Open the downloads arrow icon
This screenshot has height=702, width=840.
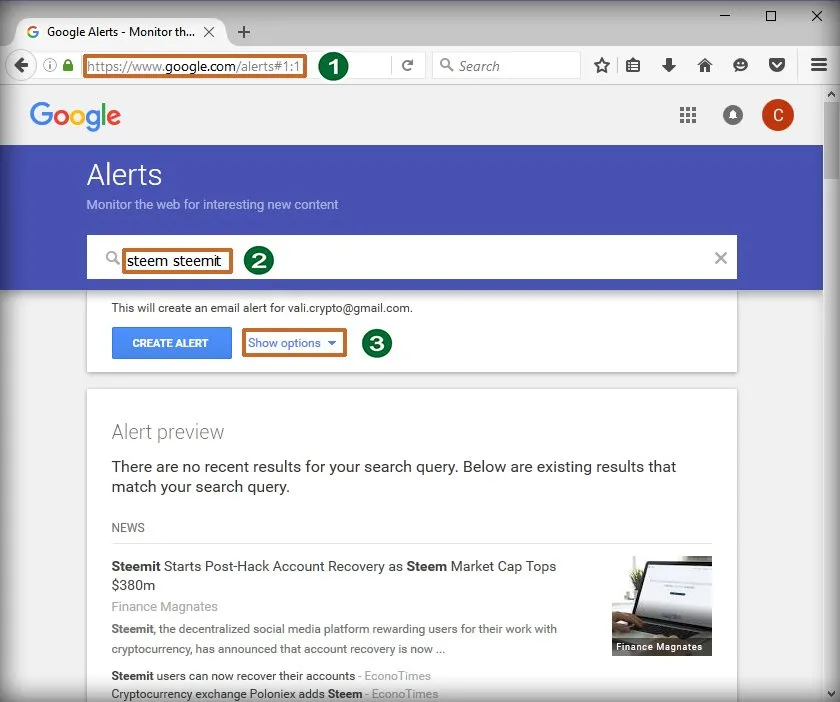click(x=669, y=65)
